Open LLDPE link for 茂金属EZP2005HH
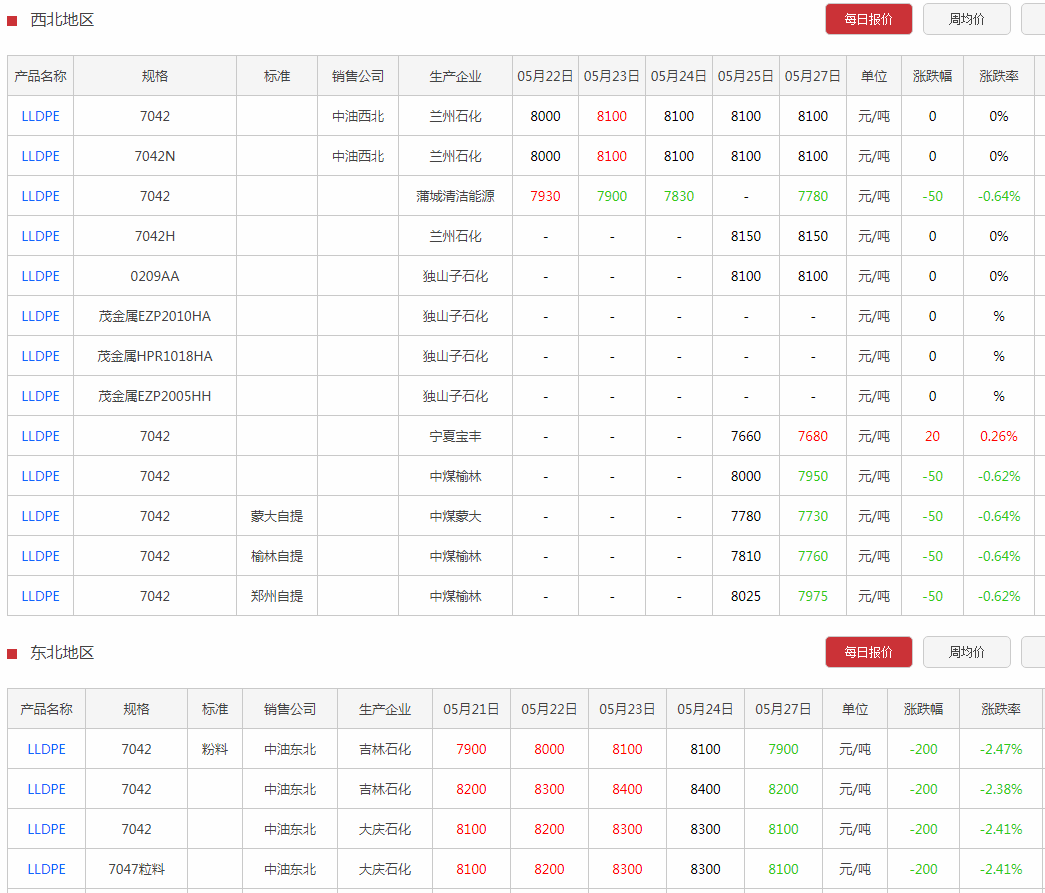The image size is (1045, 893). 41,396
